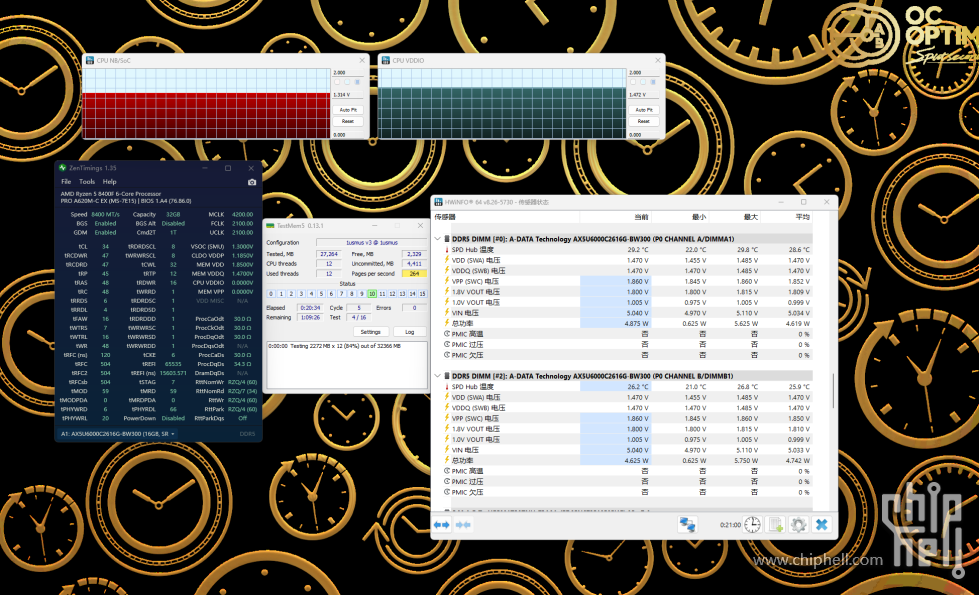979x595 pixels.
Task: Click the HWiNFO elapsed-time clock icon
Action: coord(751,524)
